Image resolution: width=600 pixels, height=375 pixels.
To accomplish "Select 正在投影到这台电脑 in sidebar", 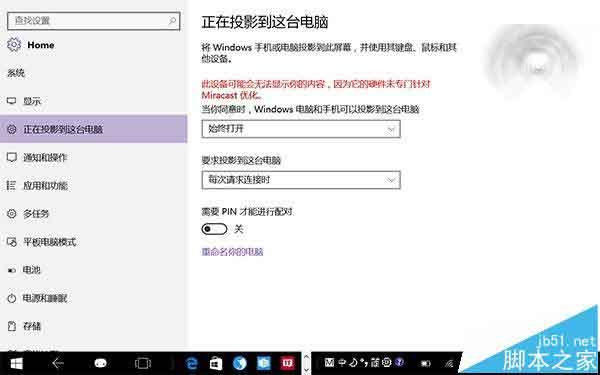I will point(94,129).
